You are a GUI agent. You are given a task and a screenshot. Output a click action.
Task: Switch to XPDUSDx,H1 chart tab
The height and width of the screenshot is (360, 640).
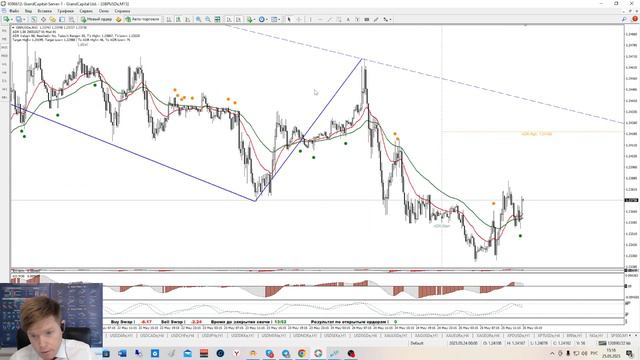[518, 336]
